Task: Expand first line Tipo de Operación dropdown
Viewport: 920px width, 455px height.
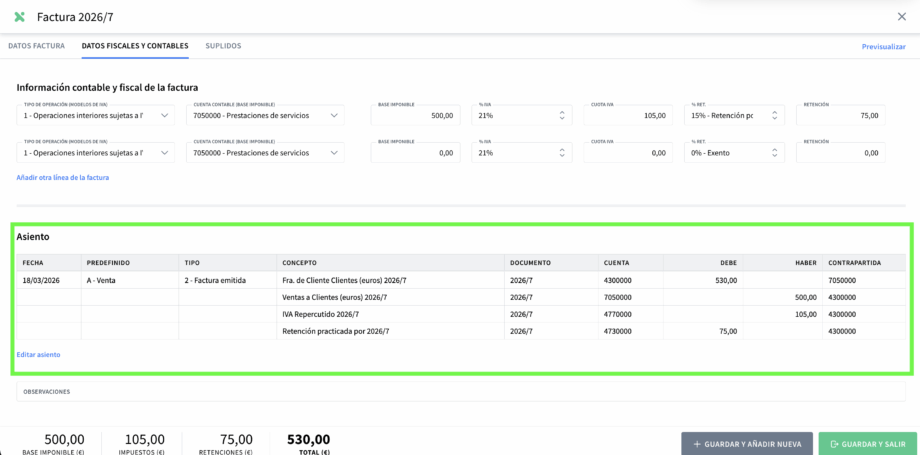Action: click(x=95, y=115)
